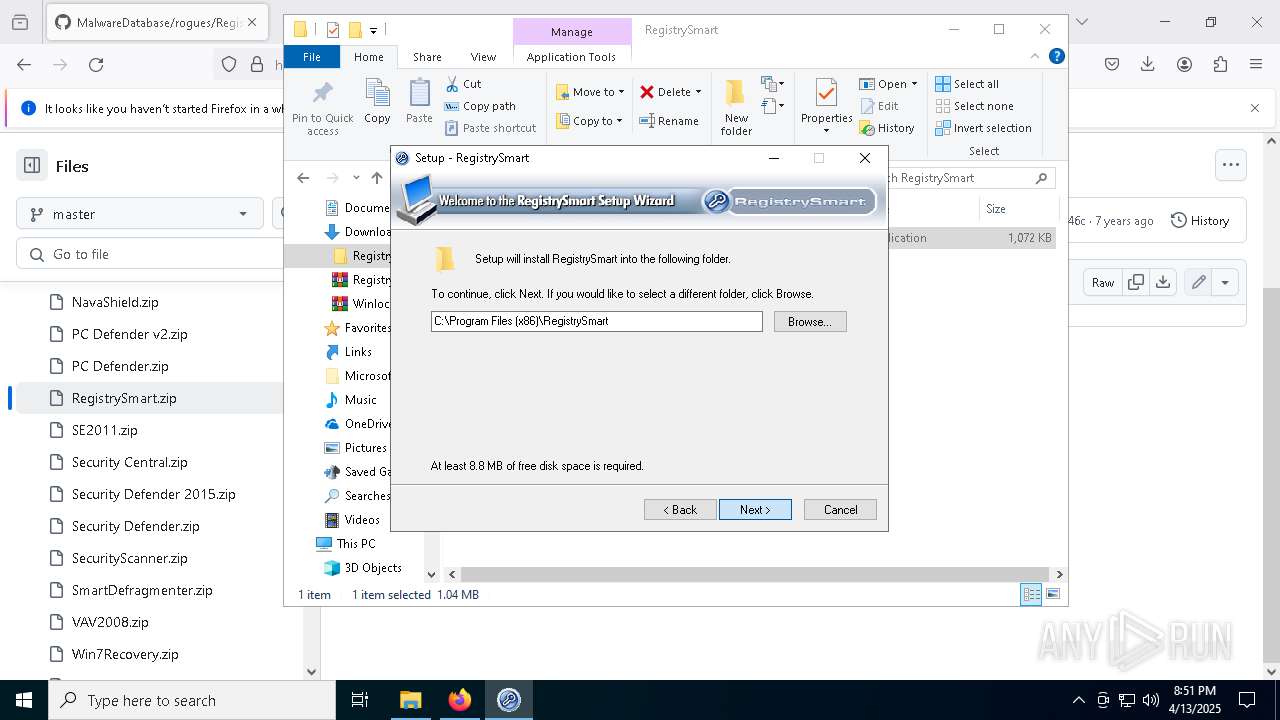1280x720 pixels.
Task: Click the GitHub edit pencil icon
Action: tap(1198, 282)
